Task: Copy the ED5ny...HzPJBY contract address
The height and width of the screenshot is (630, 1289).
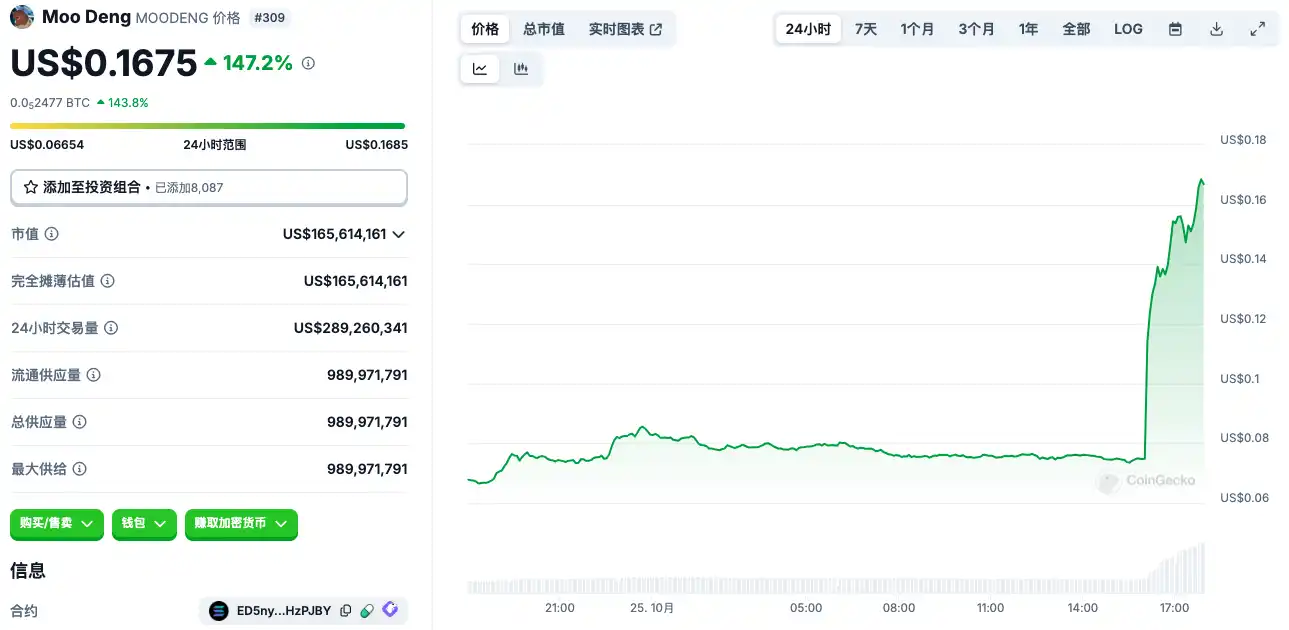Action: pos(346,611)
